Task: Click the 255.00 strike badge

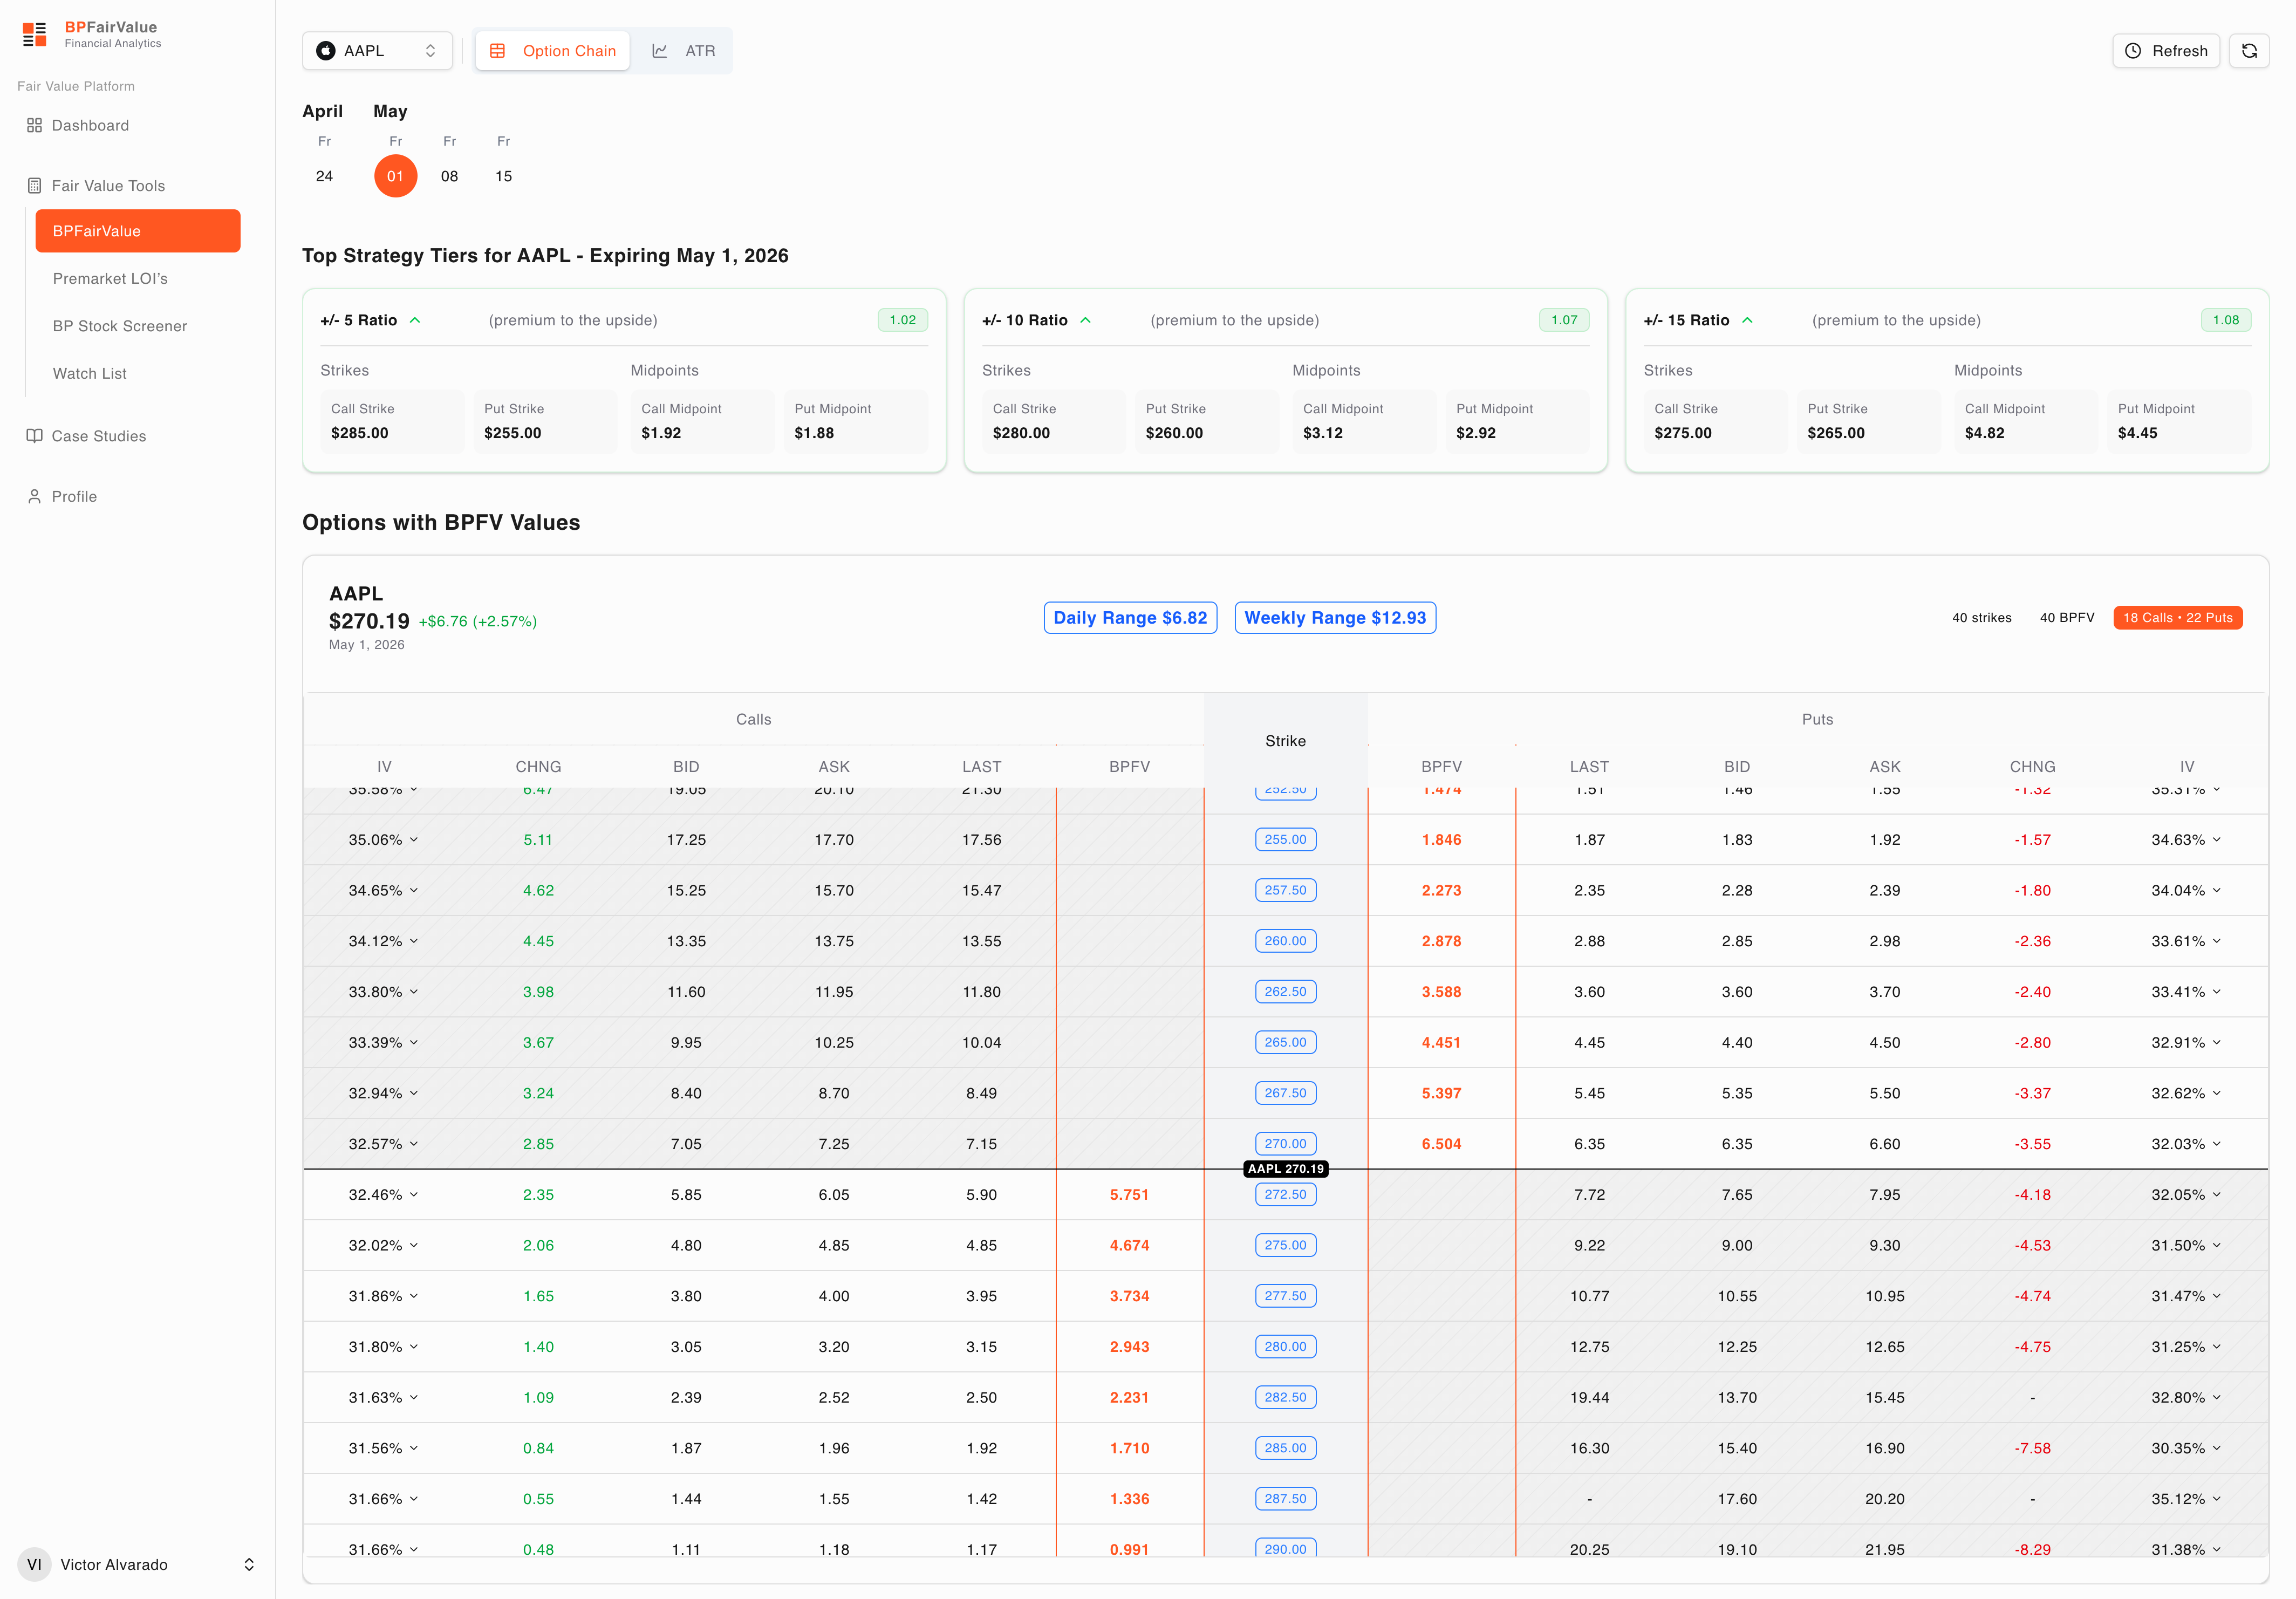Action: (1285, 840)
